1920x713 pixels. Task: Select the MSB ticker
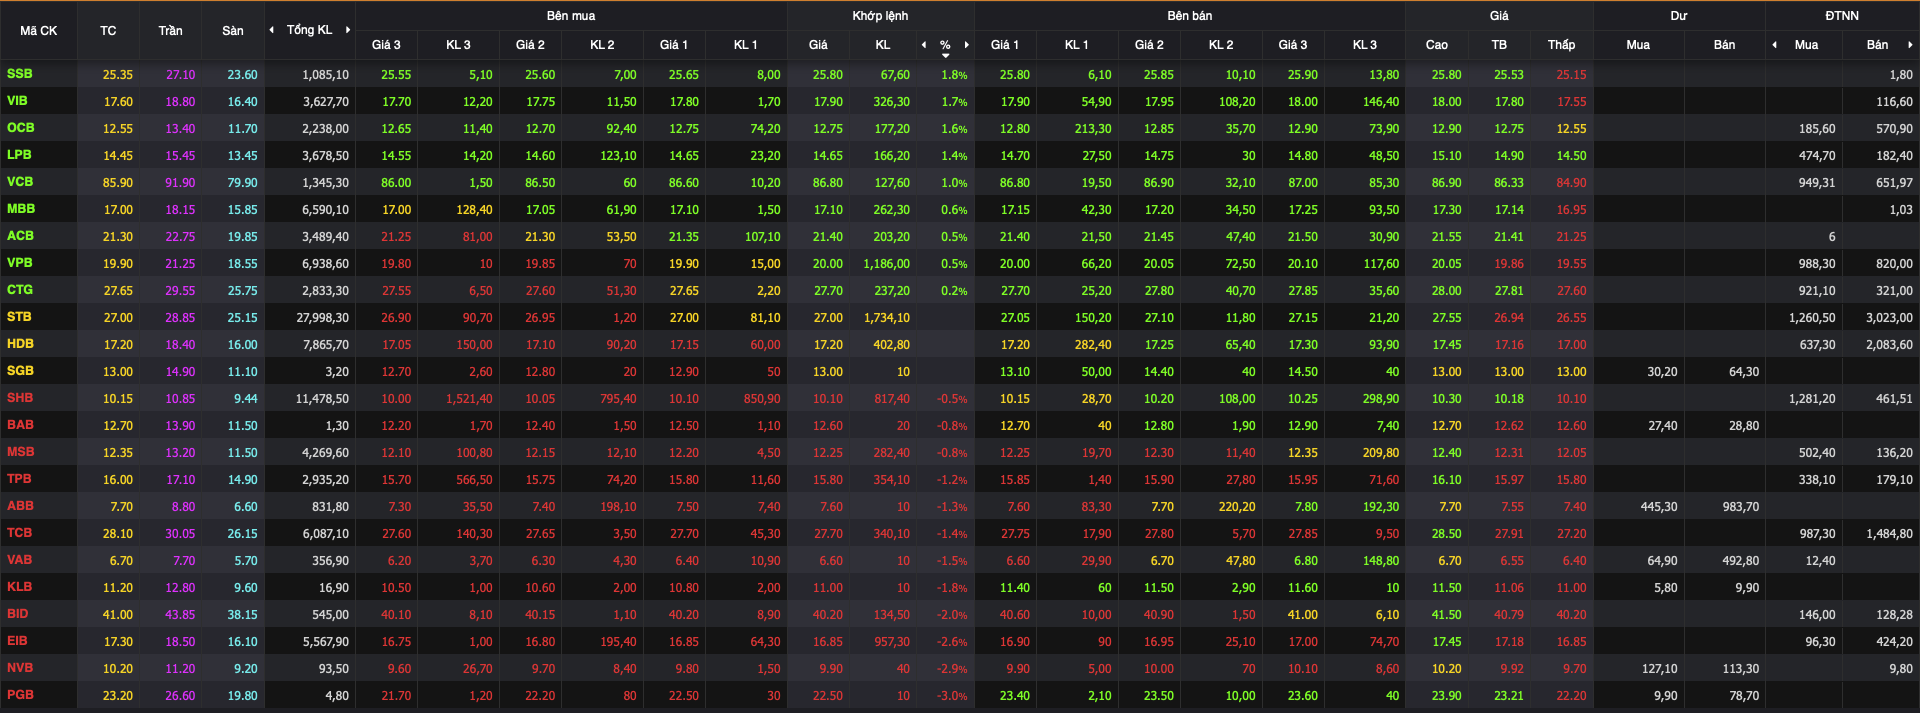click(x=20, y=452)
